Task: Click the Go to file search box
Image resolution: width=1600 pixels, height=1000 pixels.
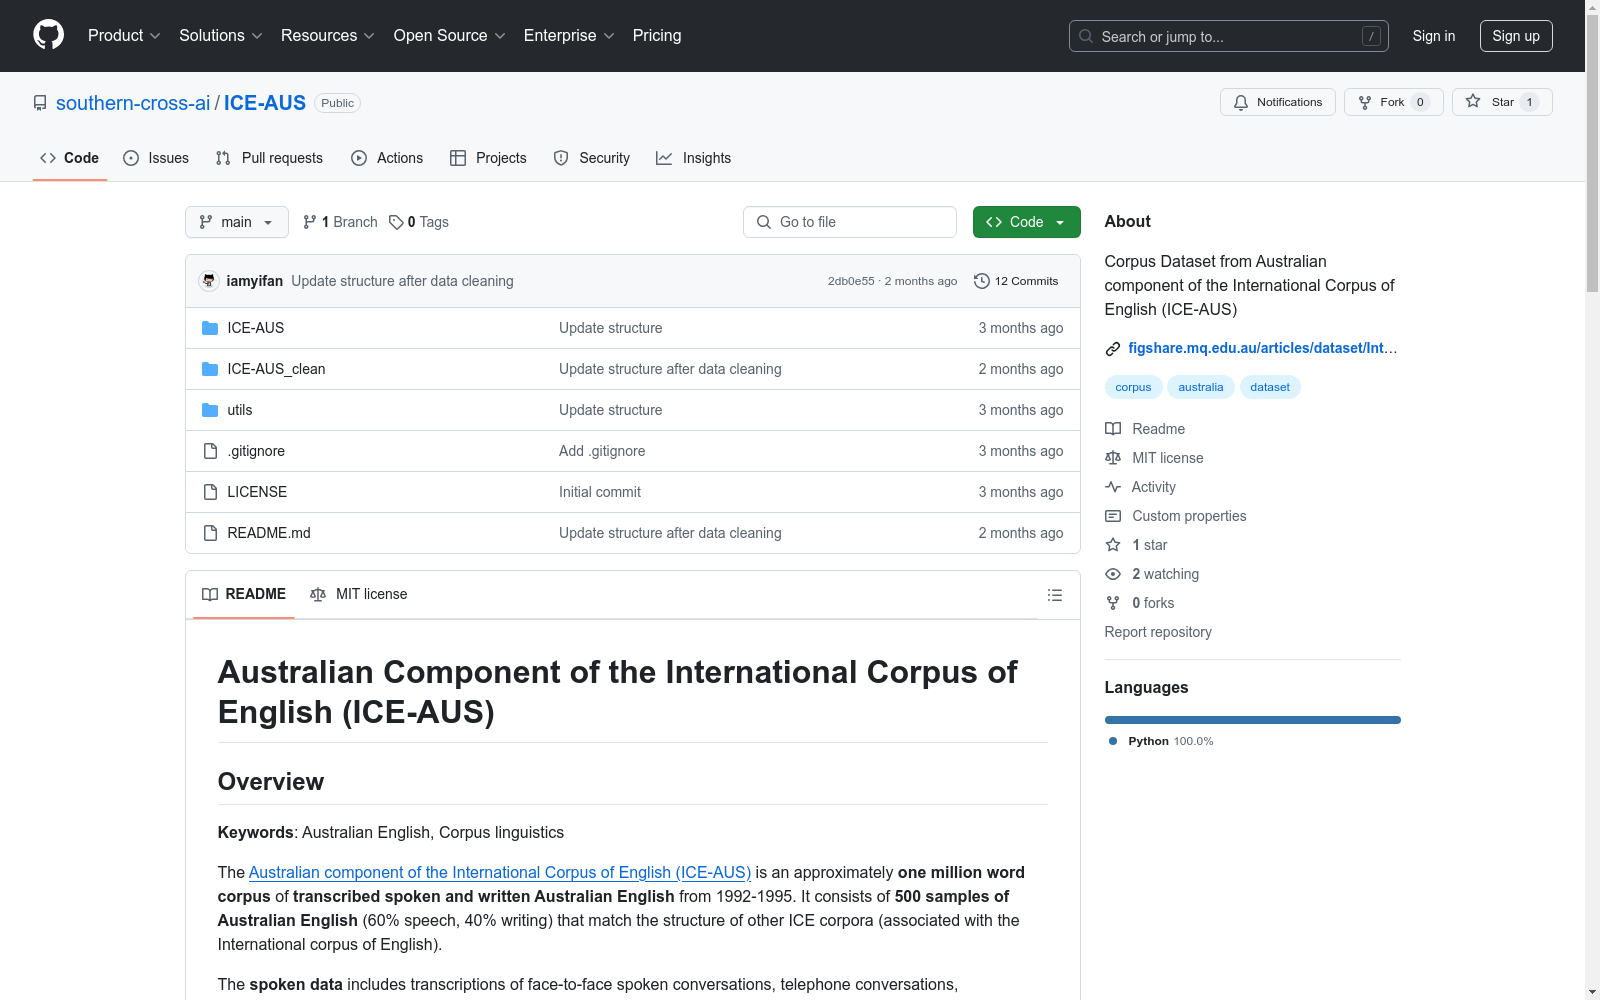Action: point(850,222)
